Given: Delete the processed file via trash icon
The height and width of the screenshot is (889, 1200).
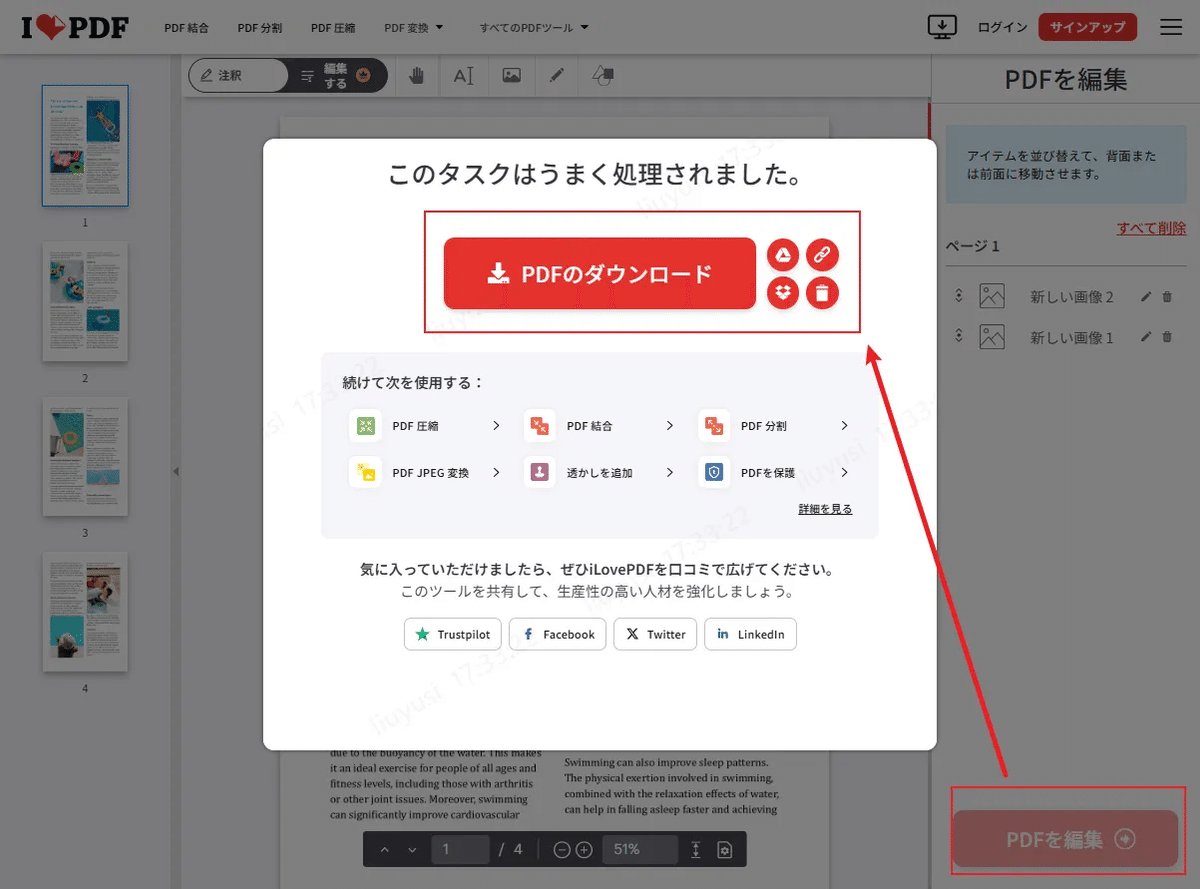Looking at the screenshot, I should (x=822, y=293).
